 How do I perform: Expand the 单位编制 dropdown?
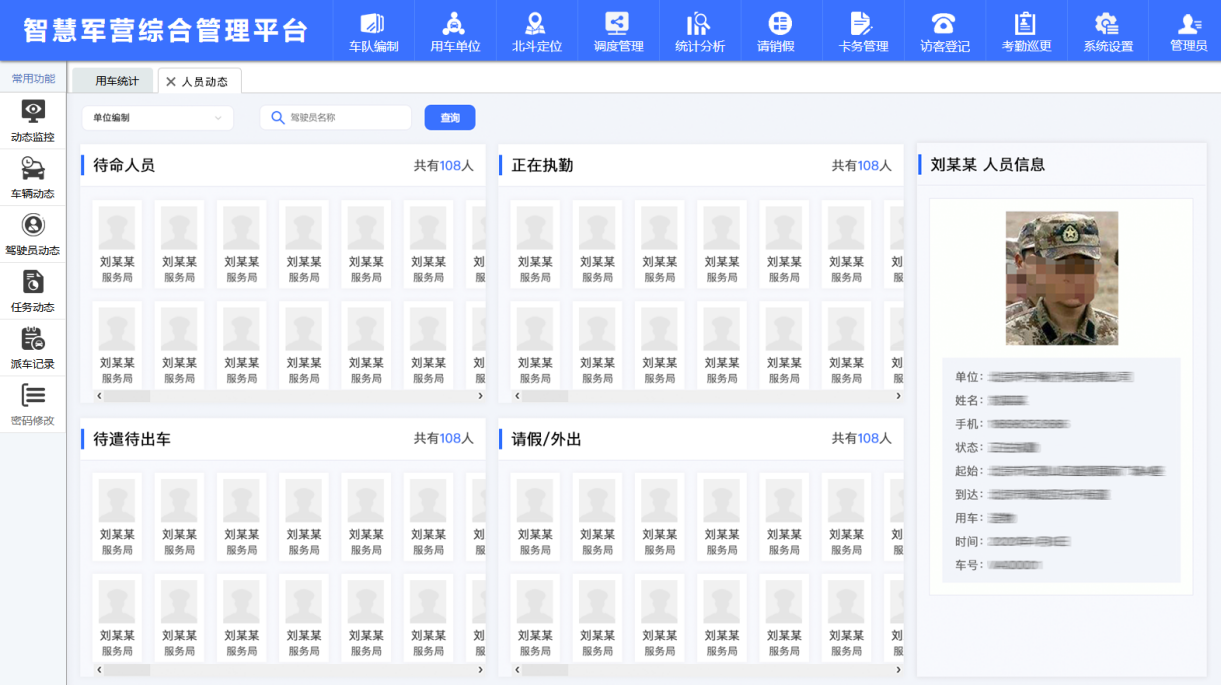click(158, 118)
